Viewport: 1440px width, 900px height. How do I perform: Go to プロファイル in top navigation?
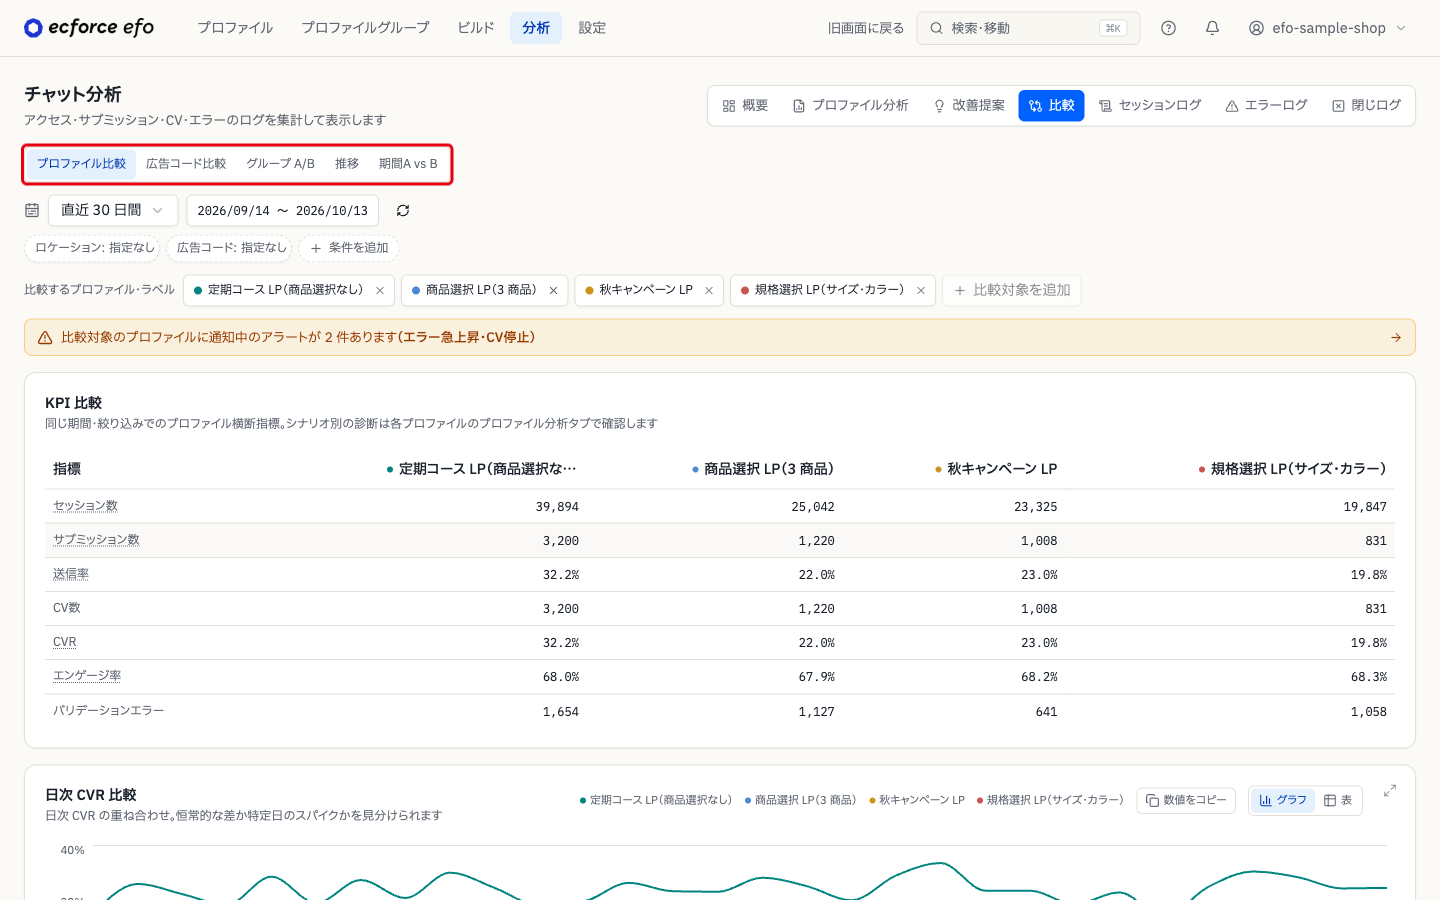235,28
